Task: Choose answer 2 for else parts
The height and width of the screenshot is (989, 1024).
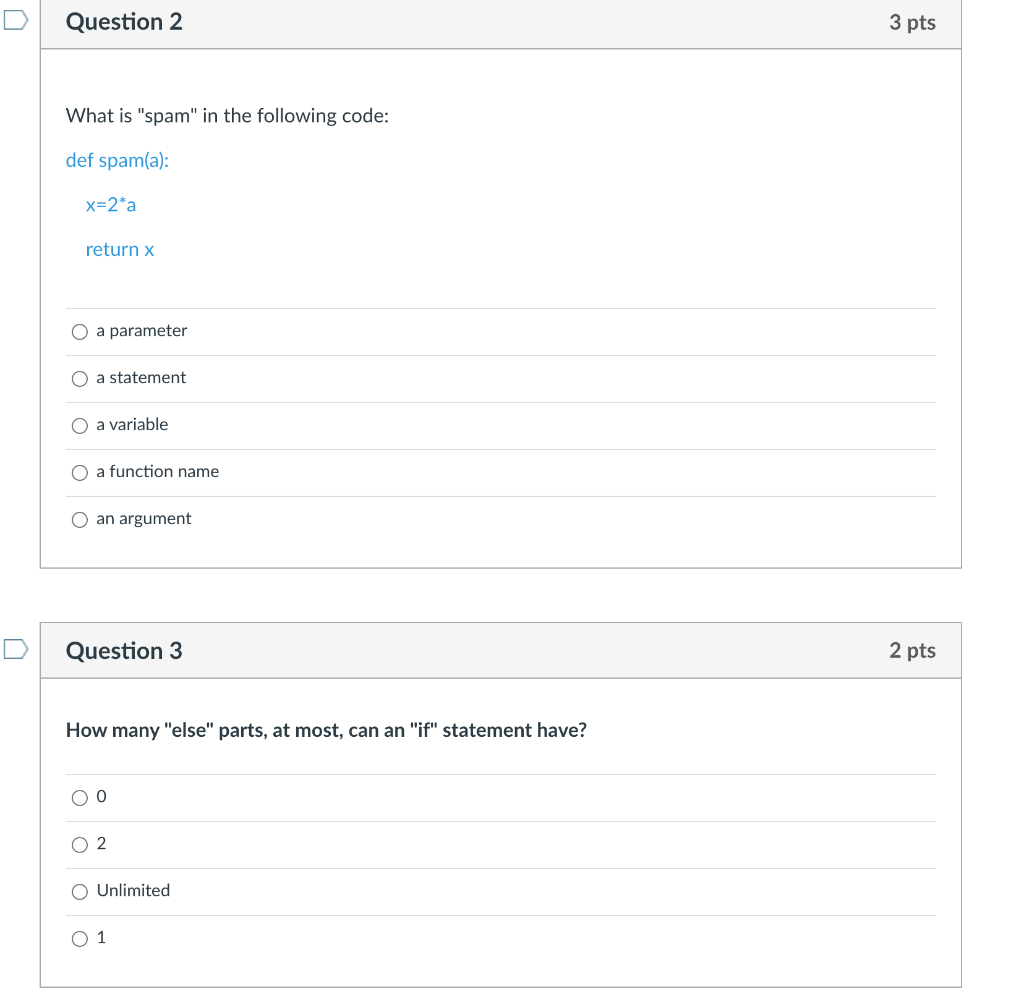Action: click(x=80, y=845)
